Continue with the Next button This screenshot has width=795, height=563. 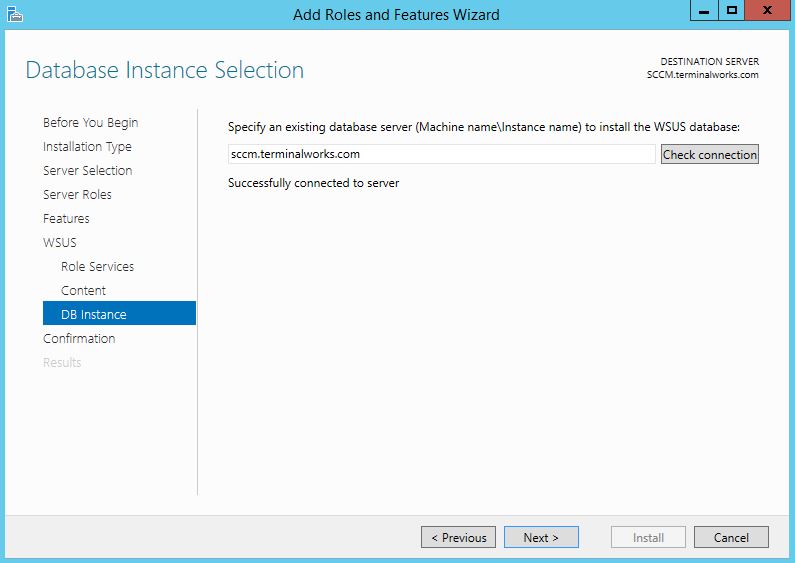click(x=541, y=537)
